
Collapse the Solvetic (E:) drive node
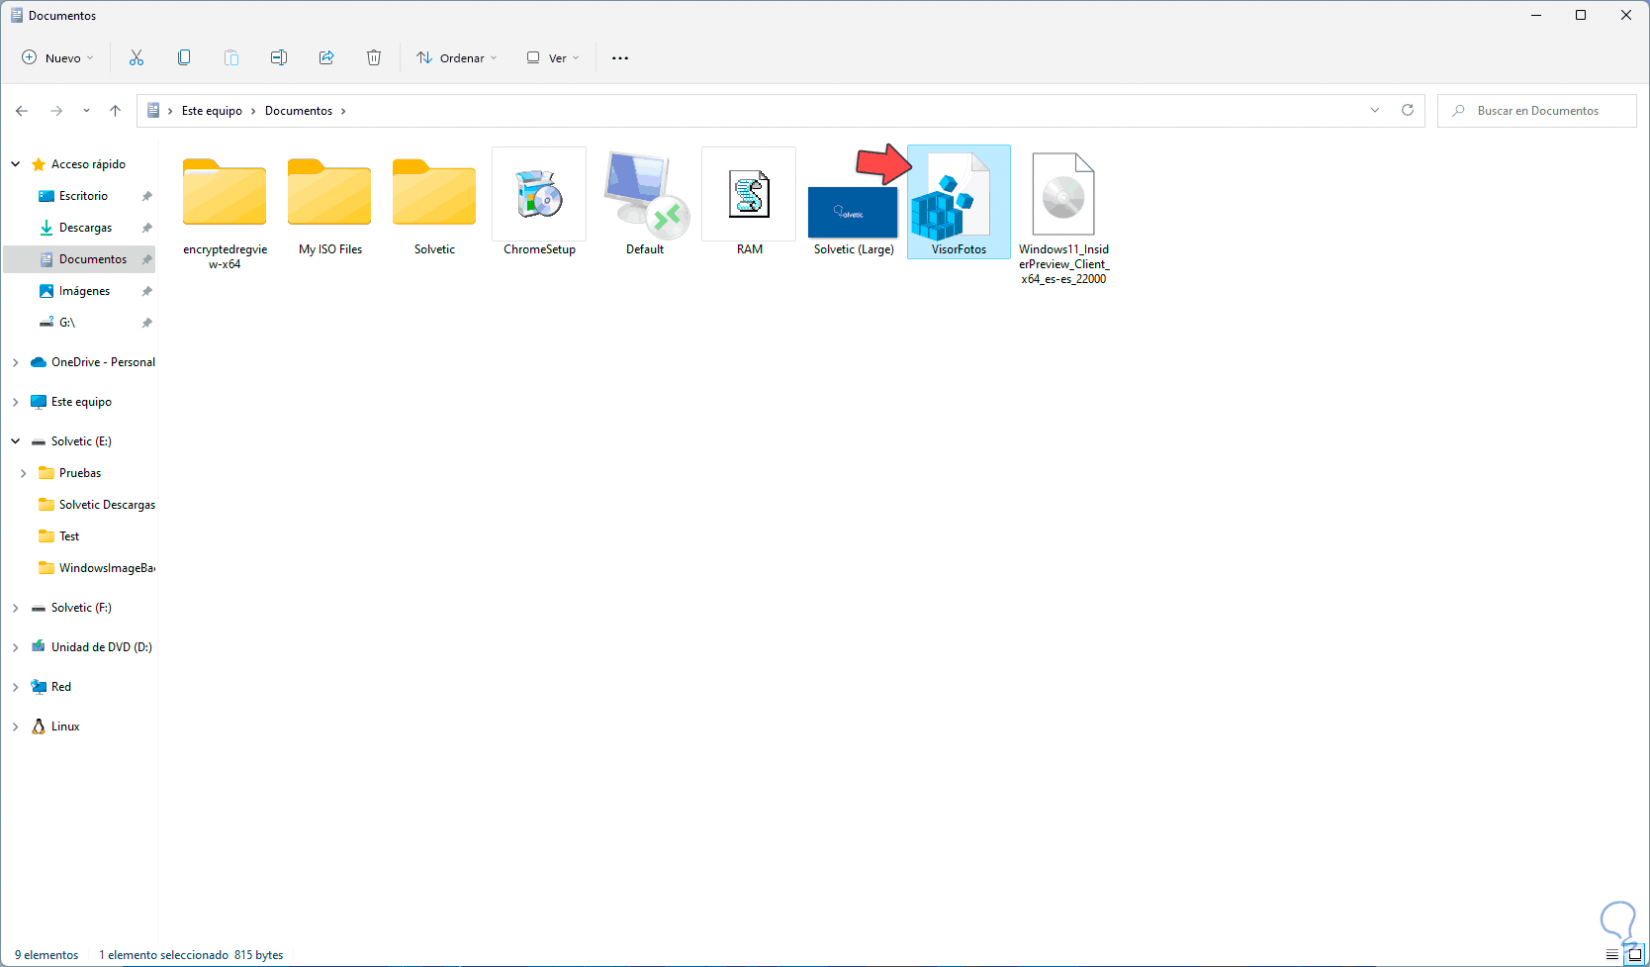coord(16,441)
